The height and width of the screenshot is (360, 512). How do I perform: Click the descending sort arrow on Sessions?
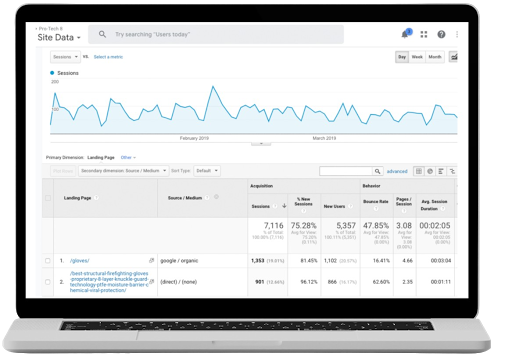coord(284,206)
